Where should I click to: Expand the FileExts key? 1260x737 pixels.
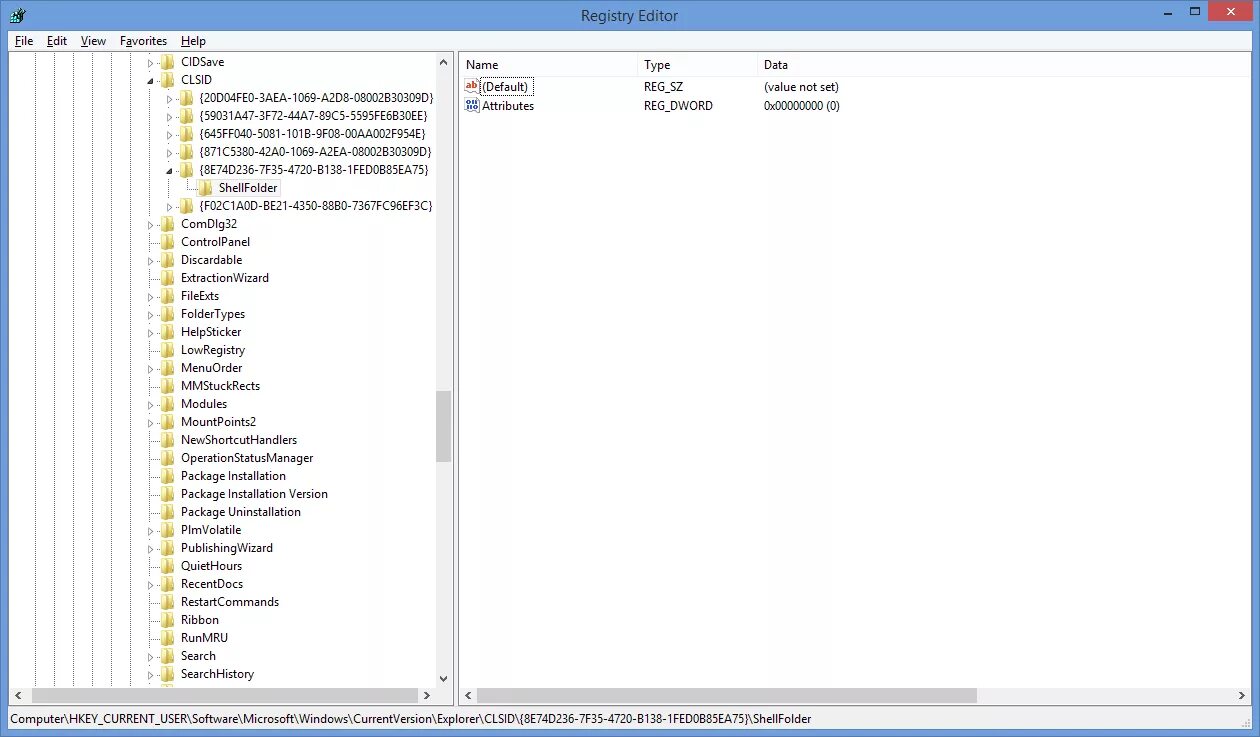click(x=151, y=296)
